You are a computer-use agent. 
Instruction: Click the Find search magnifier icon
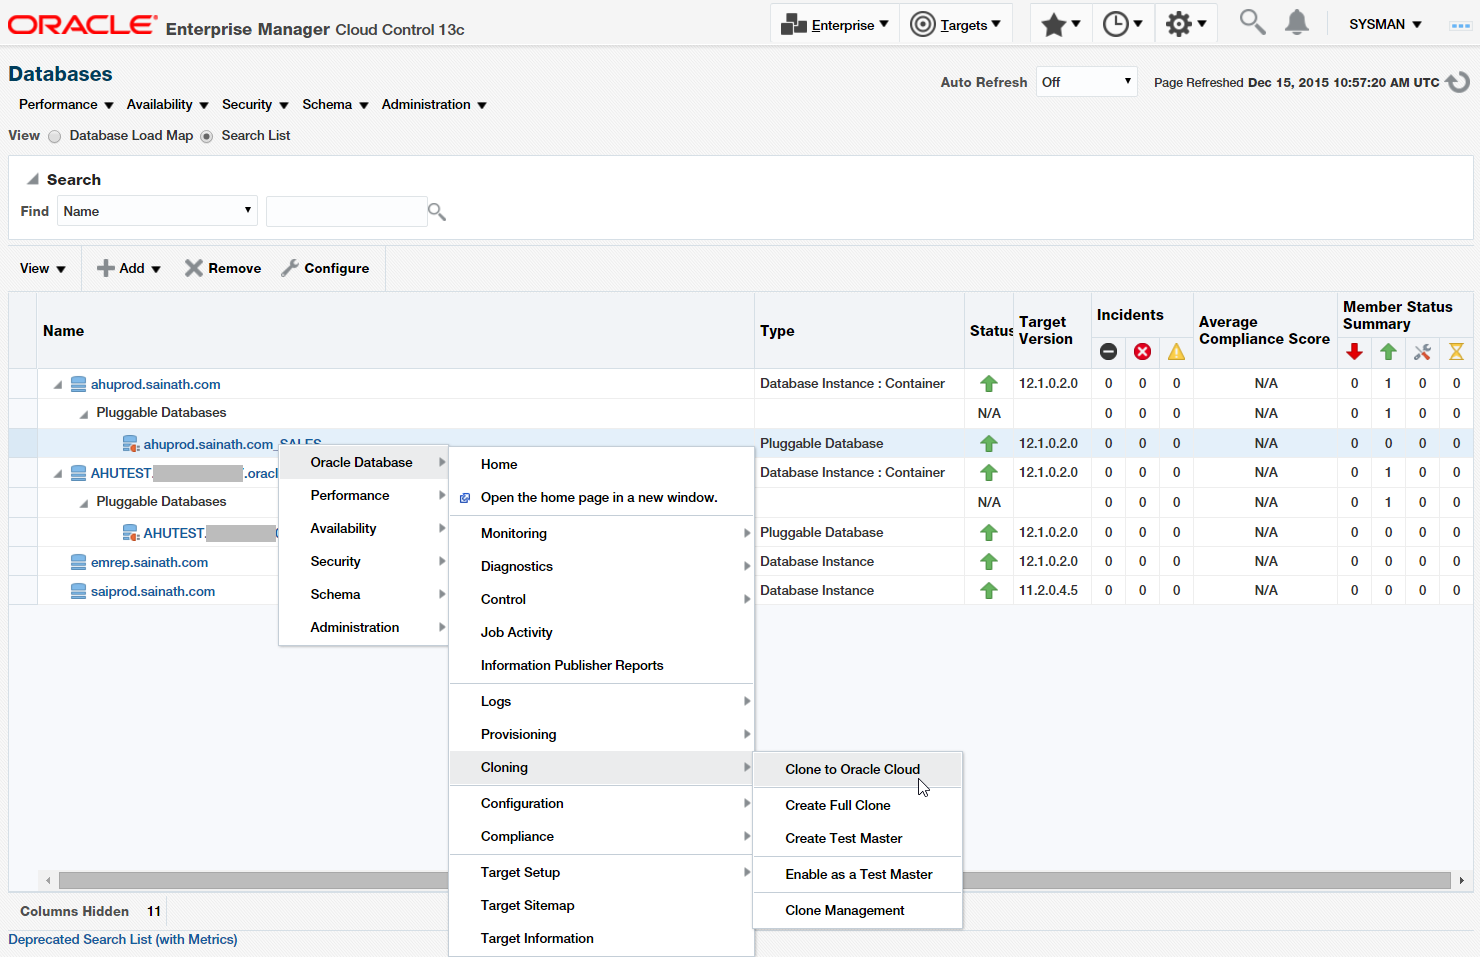point(436,212)
